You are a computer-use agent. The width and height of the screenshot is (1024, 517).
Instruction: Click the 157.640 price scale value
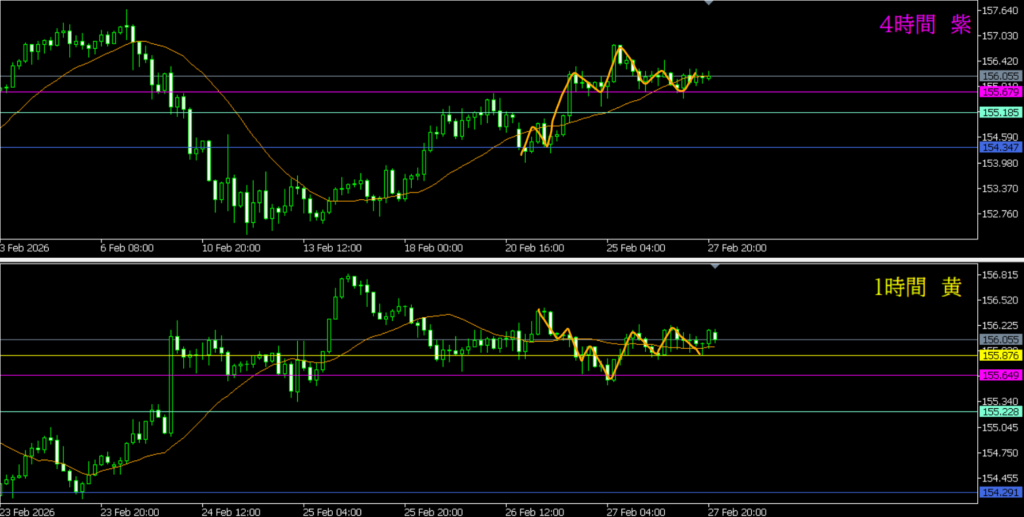(1000, 11)
